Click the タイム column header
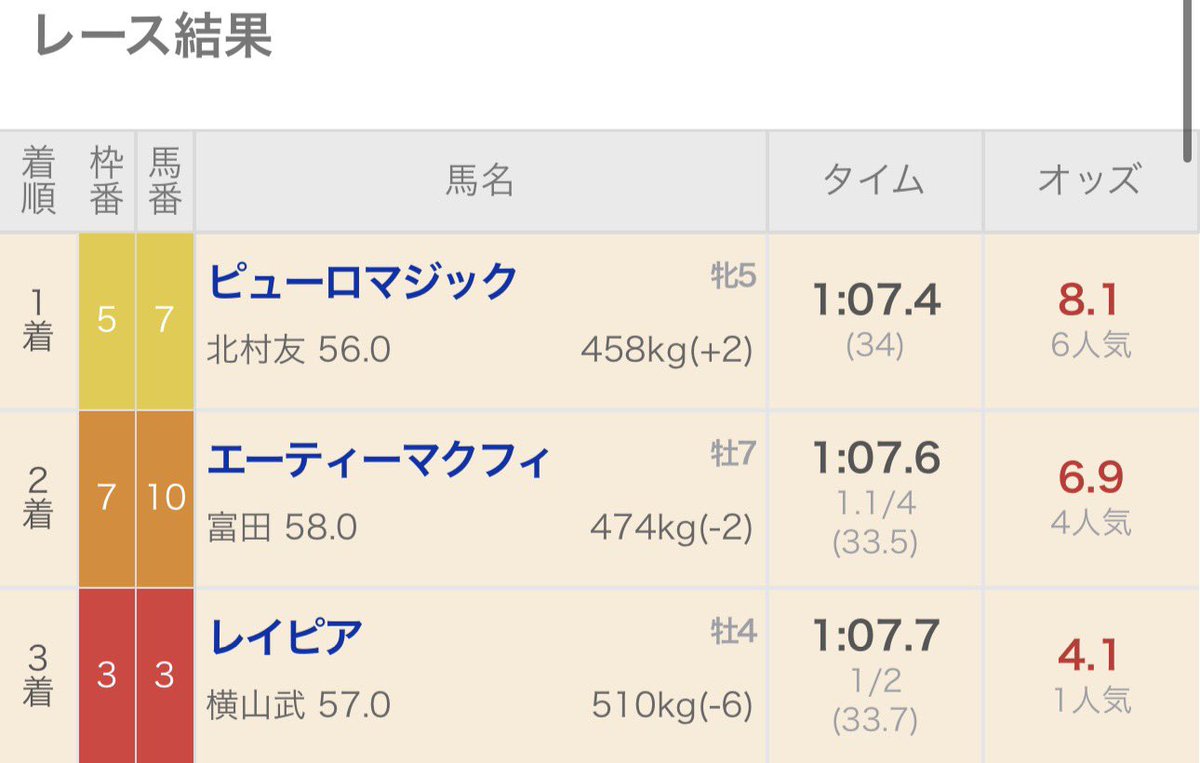Image resolution: width=1200 pixels, height=763 pixels. 874,181
